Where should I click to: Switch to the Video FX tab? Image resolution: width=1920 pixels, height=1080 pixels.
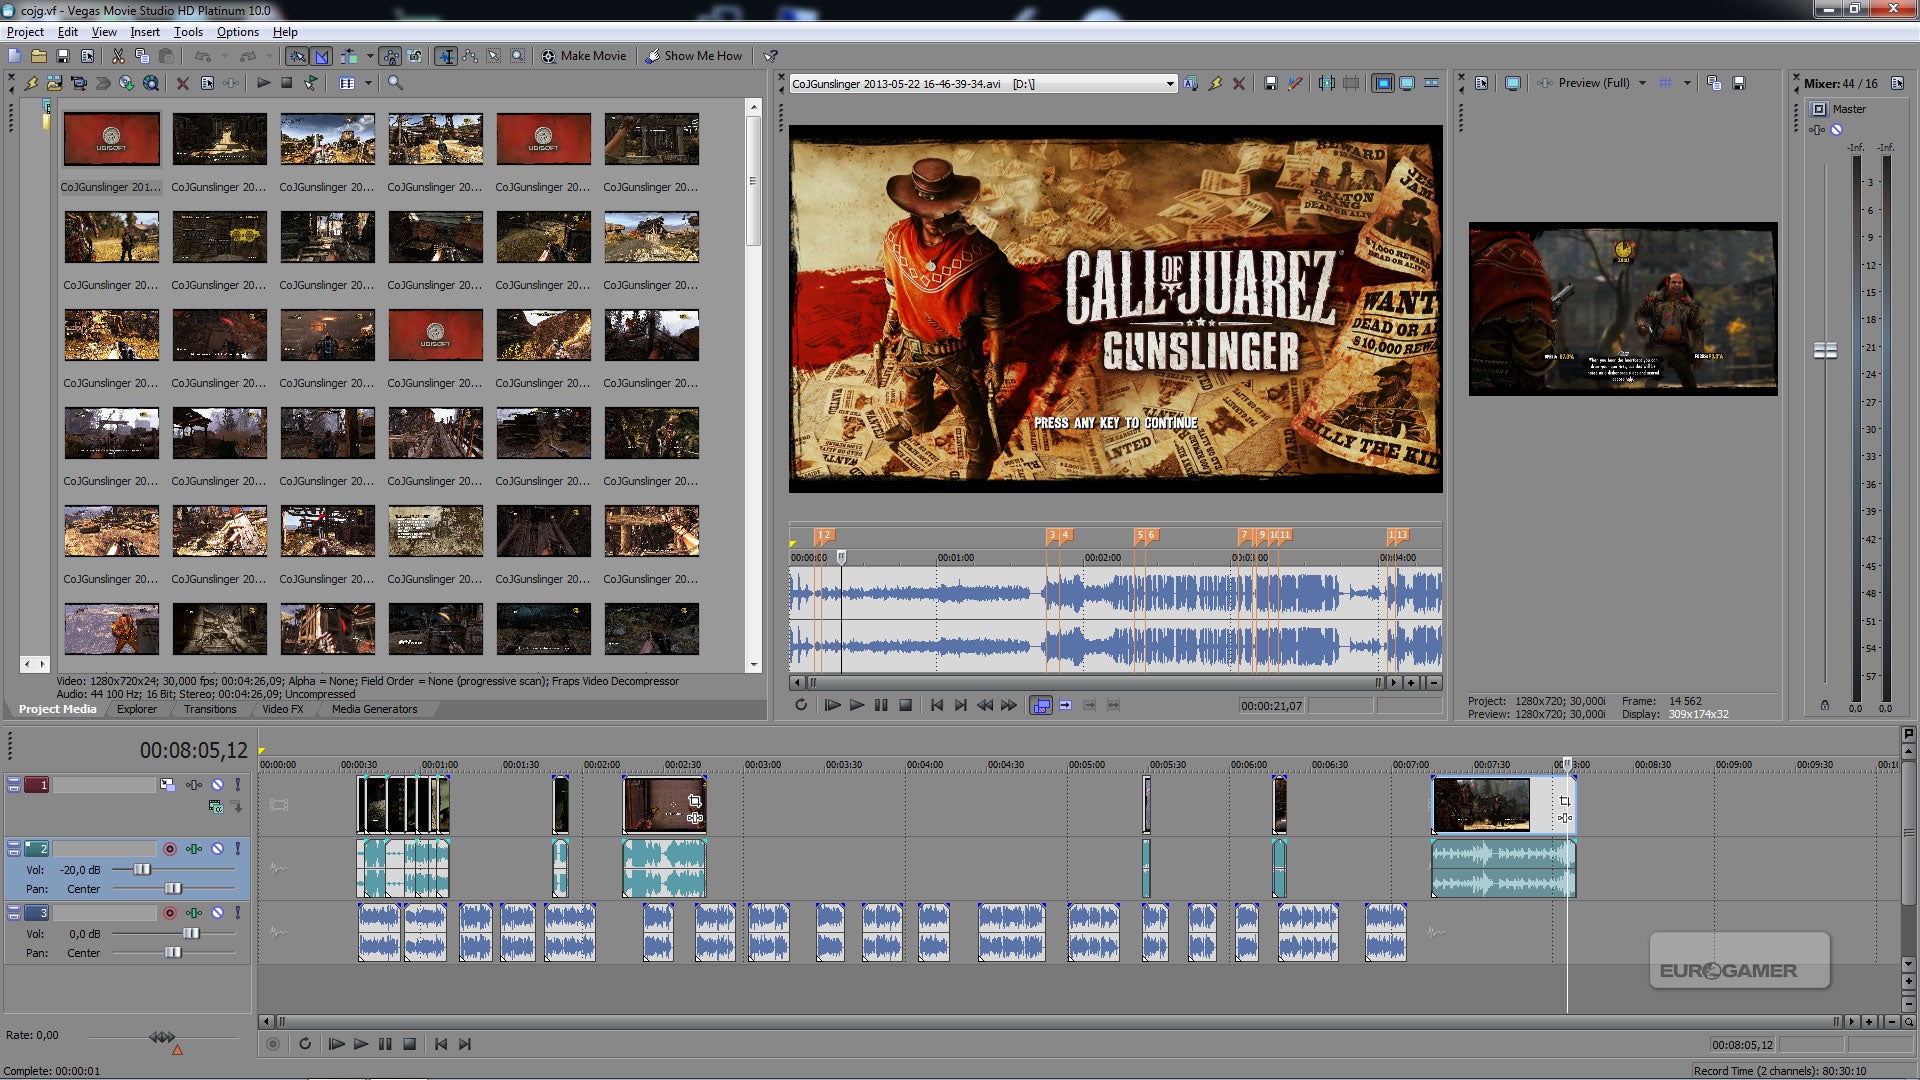click(283, 709)
